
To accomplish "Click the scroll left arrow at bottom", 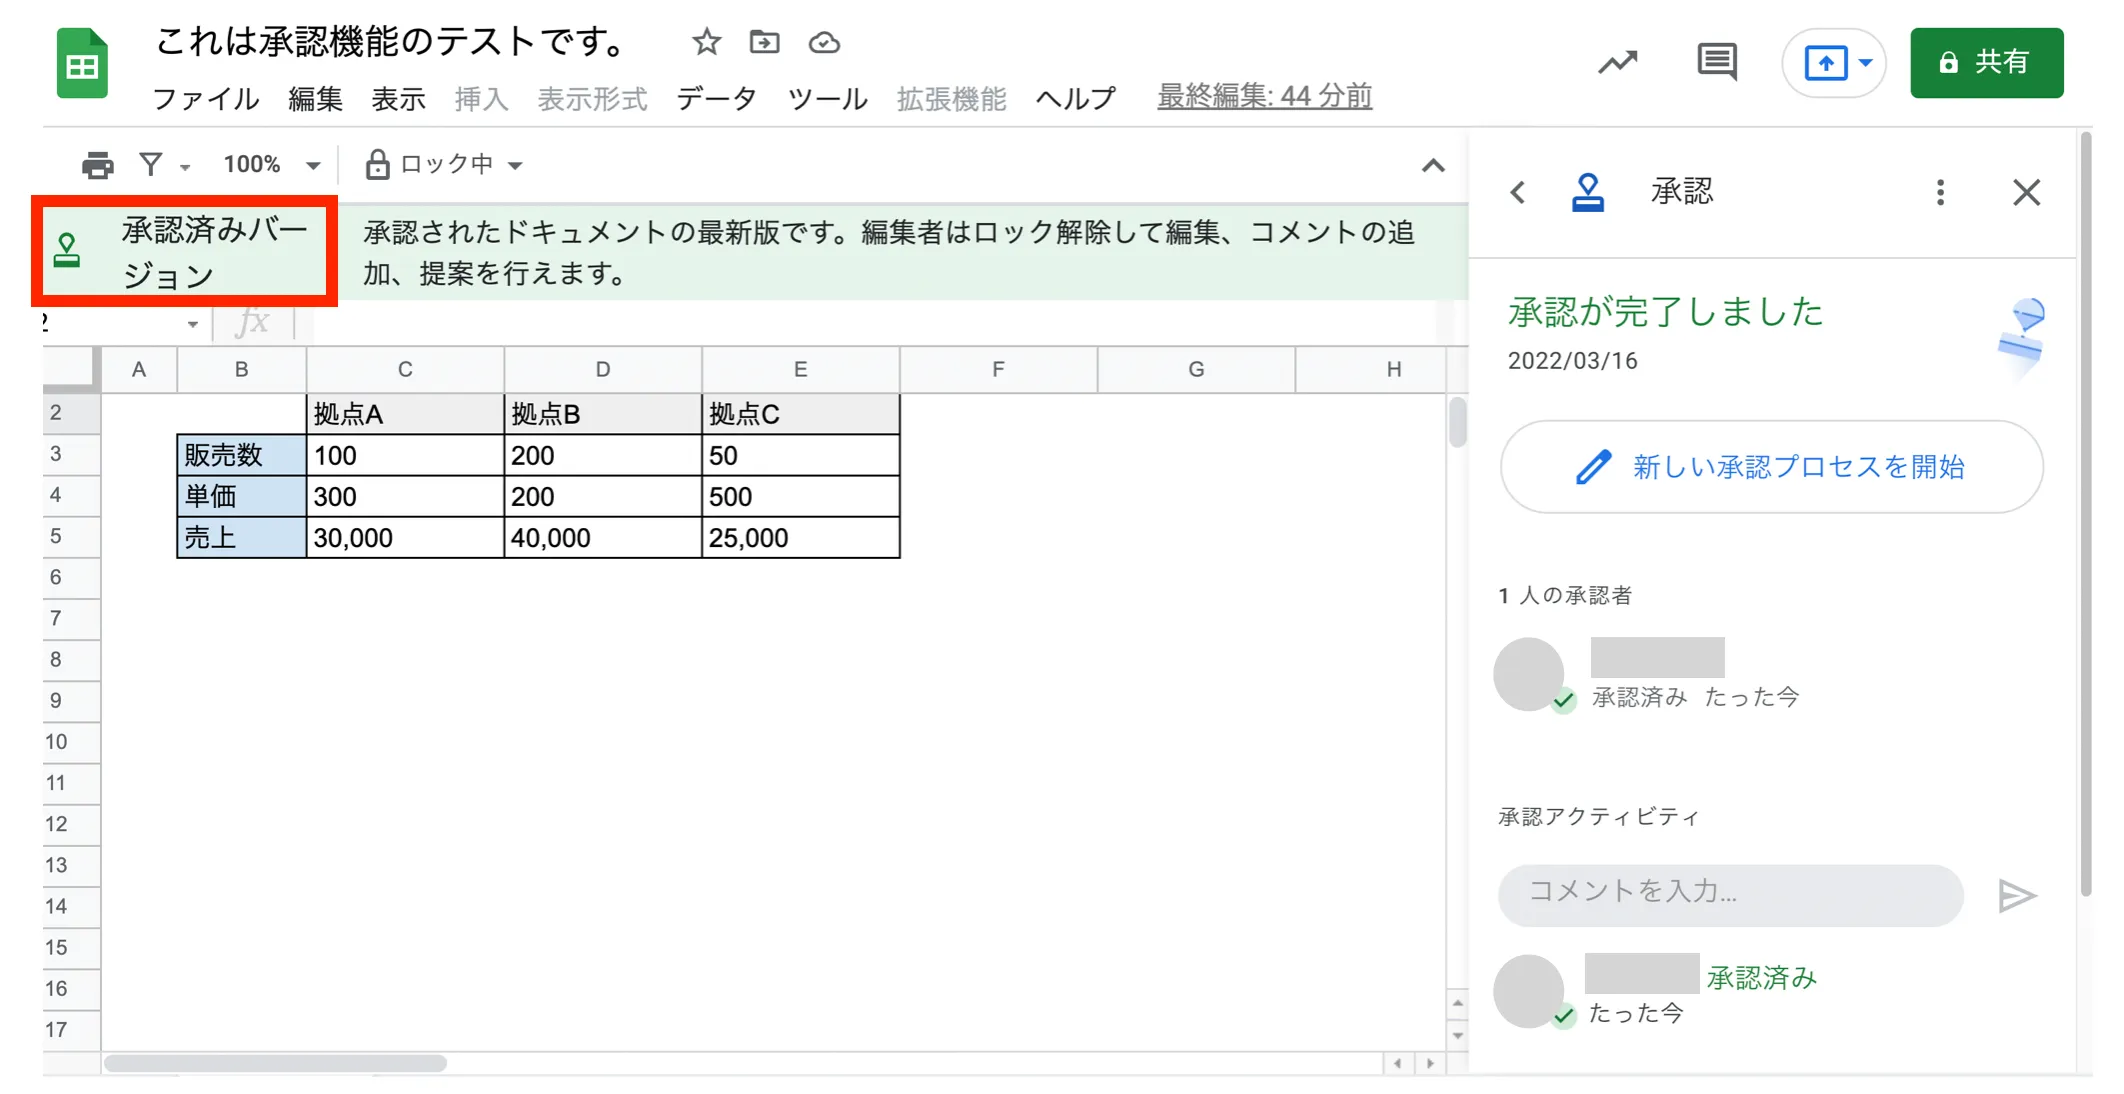I will point(1397,1063).
